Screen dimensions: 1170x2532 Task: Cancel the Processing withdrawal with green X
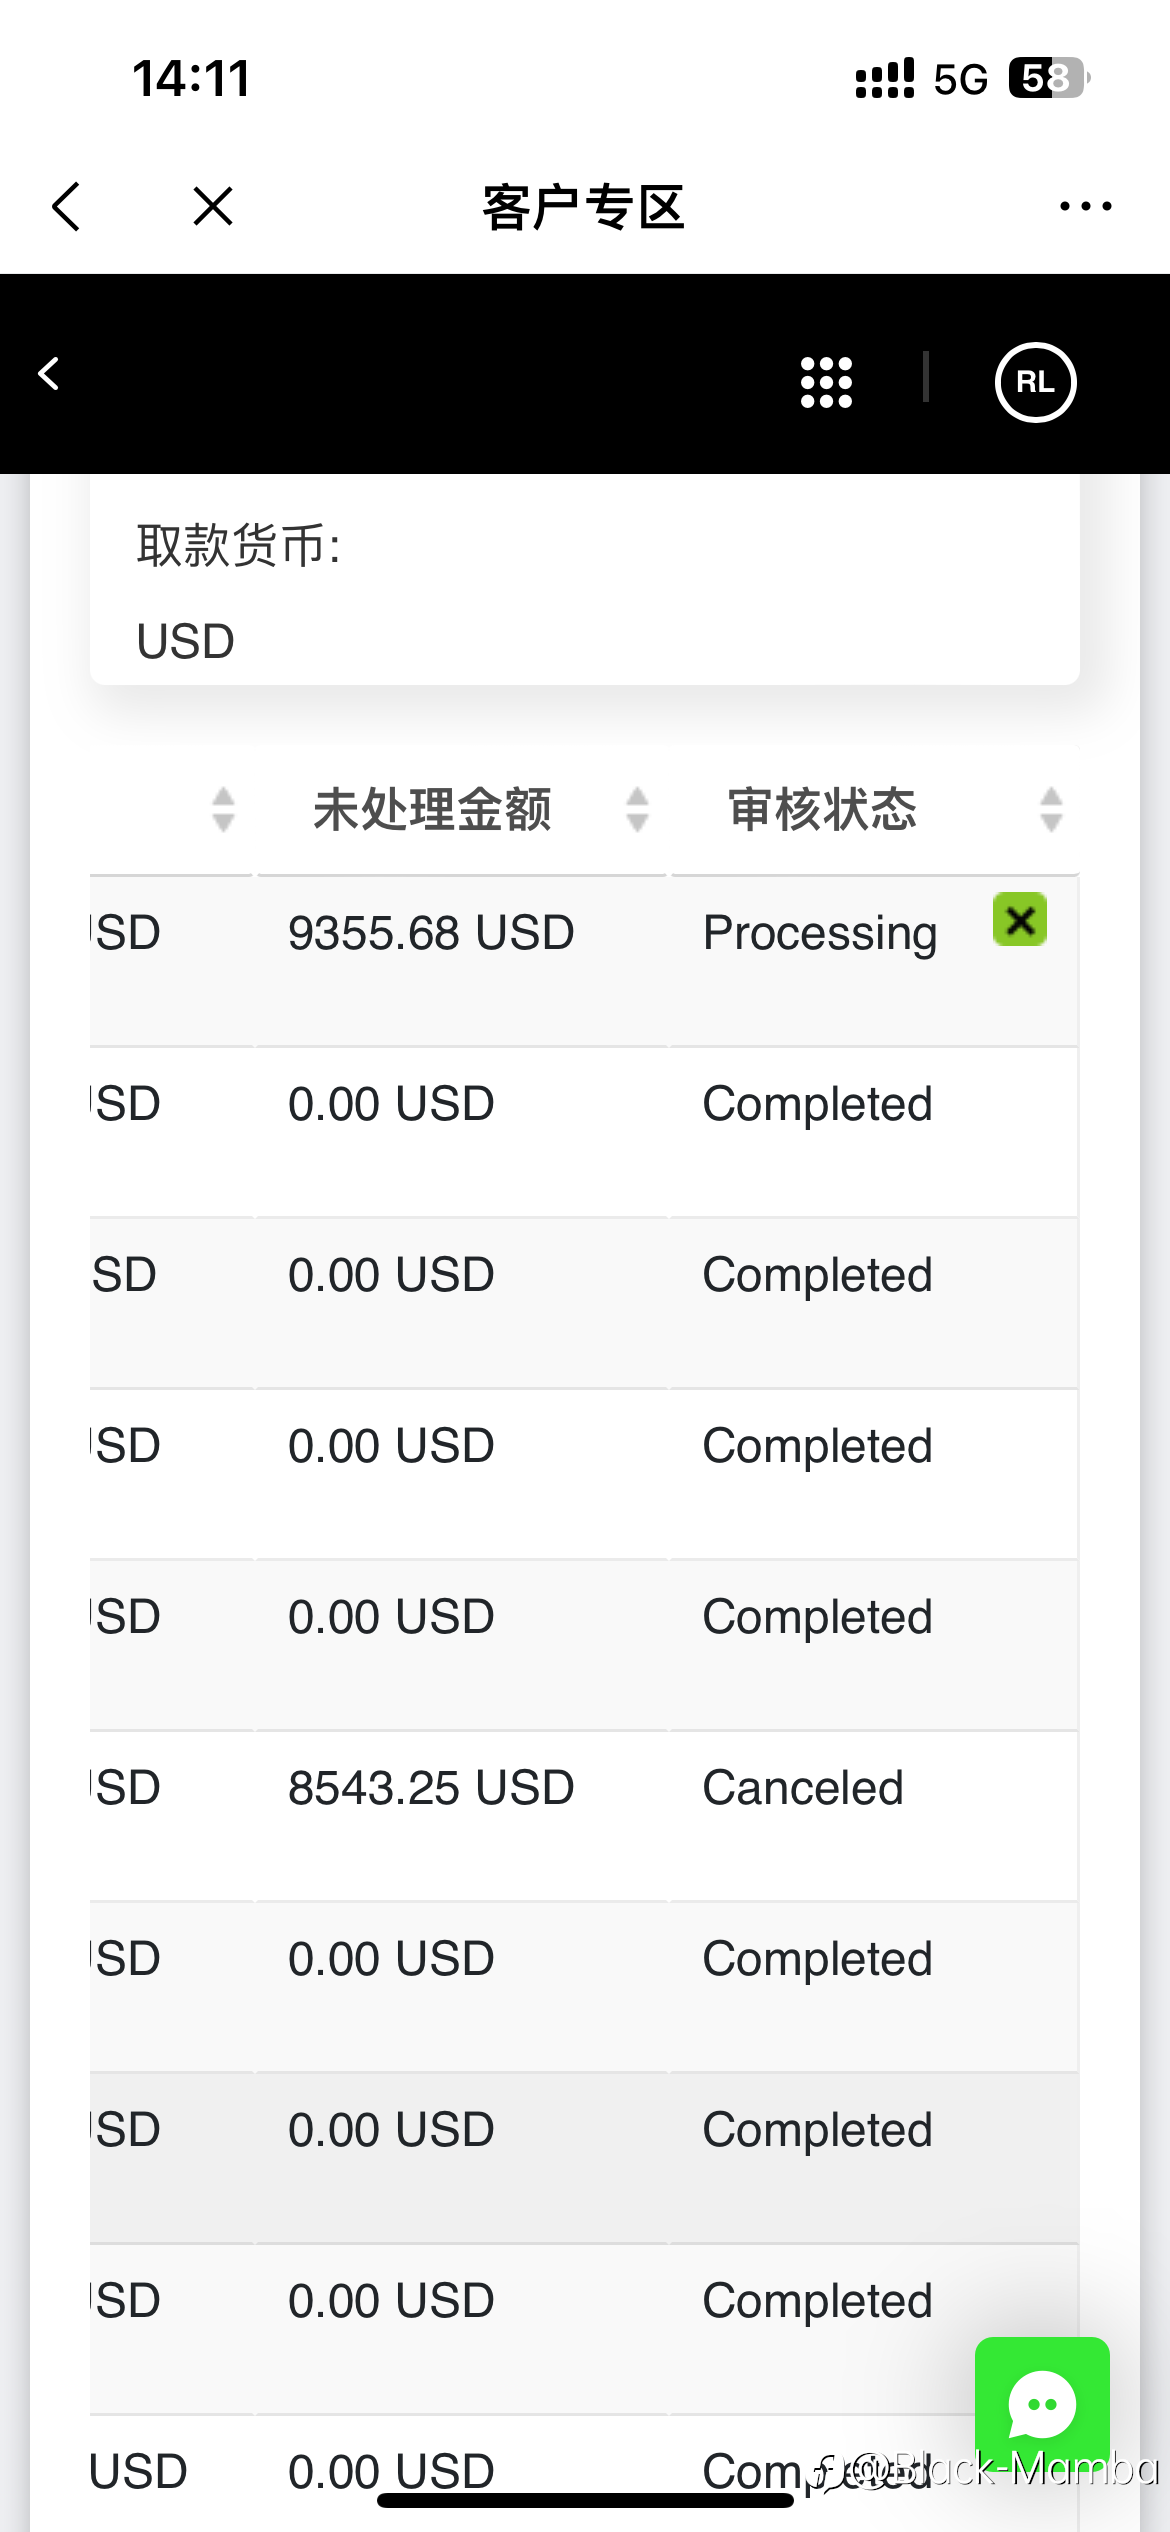(x=1020, y=919)
